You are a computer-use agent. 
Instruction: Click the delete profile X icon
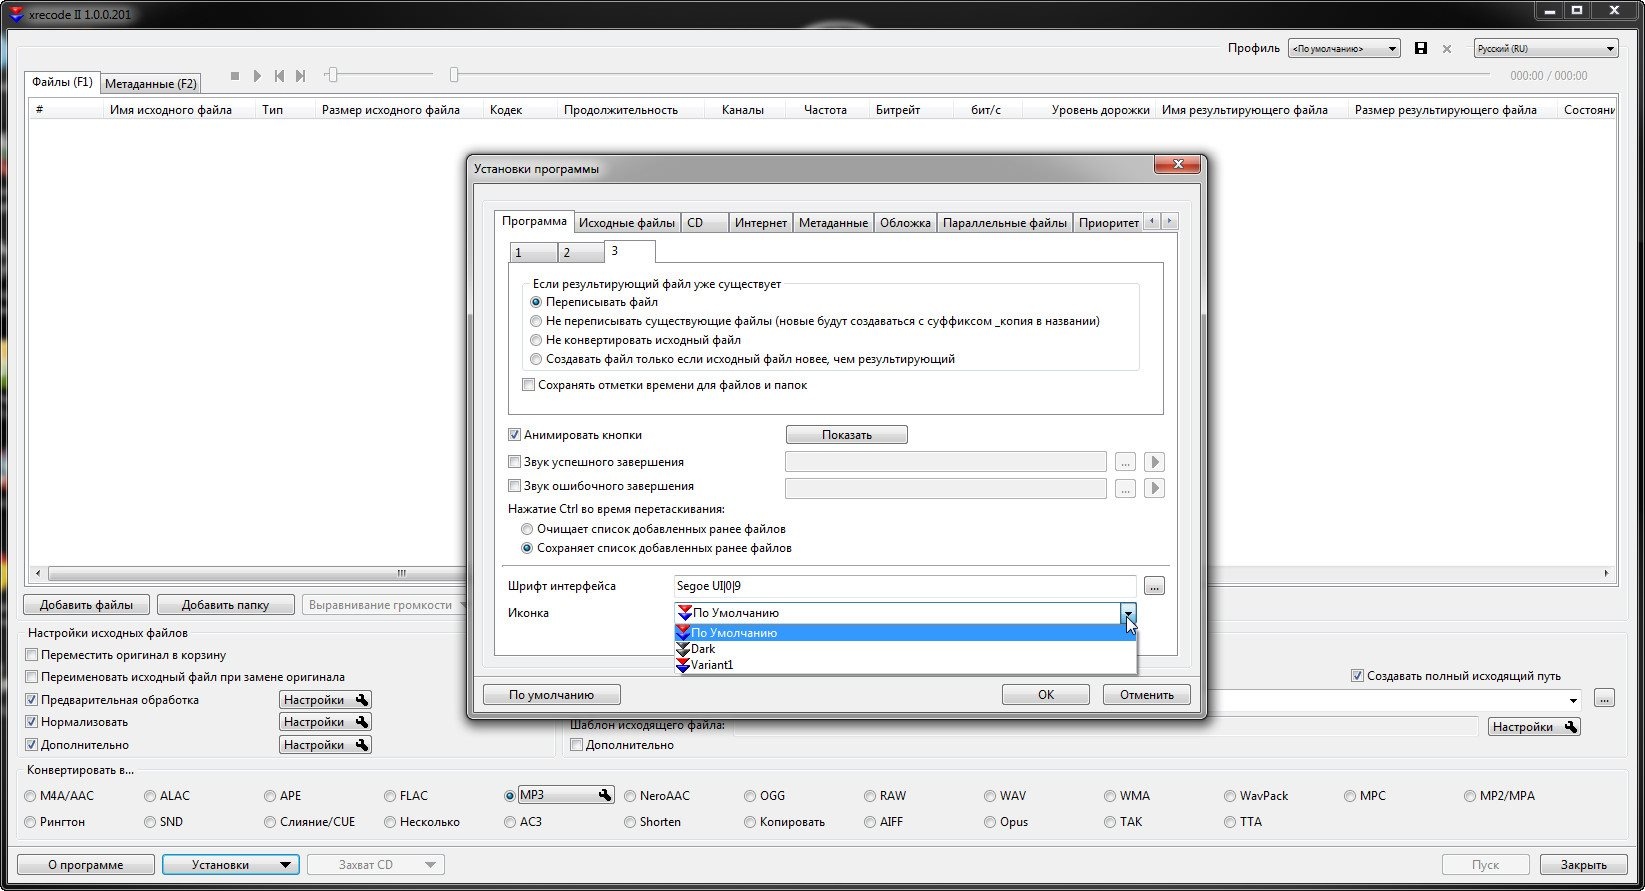(1446, 48)
